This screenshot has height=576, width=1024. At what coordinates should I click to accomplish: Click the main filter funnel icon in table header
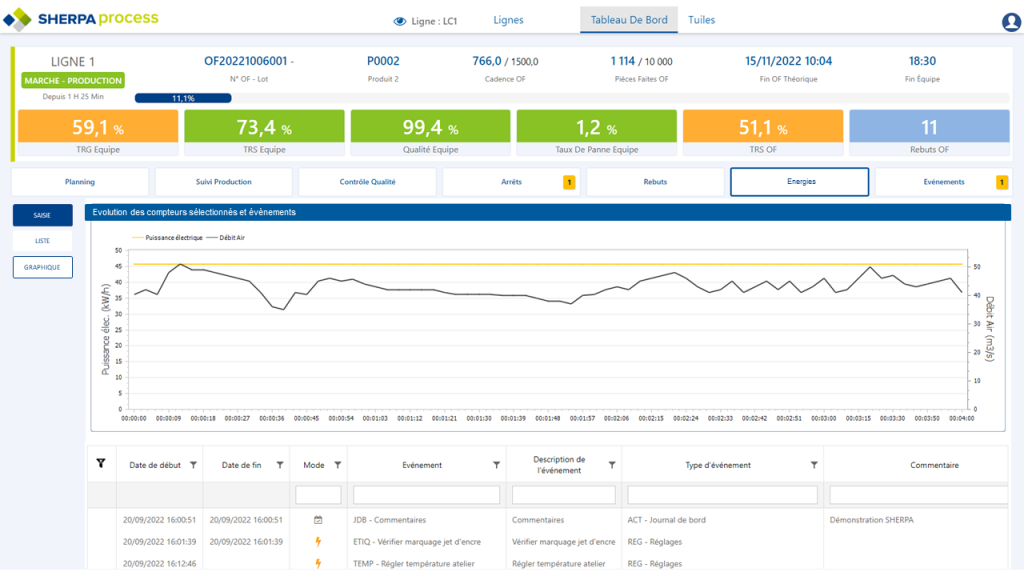(x=99, y=464)
